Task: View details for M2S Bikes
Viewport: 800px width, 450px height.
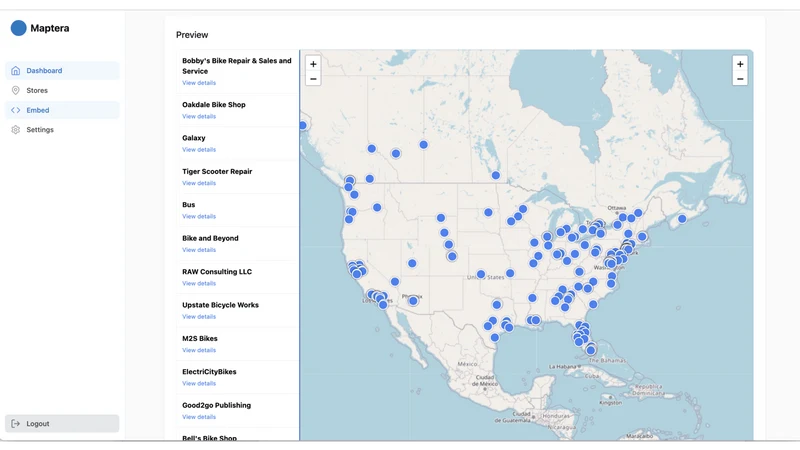Action: click(199, 350)
